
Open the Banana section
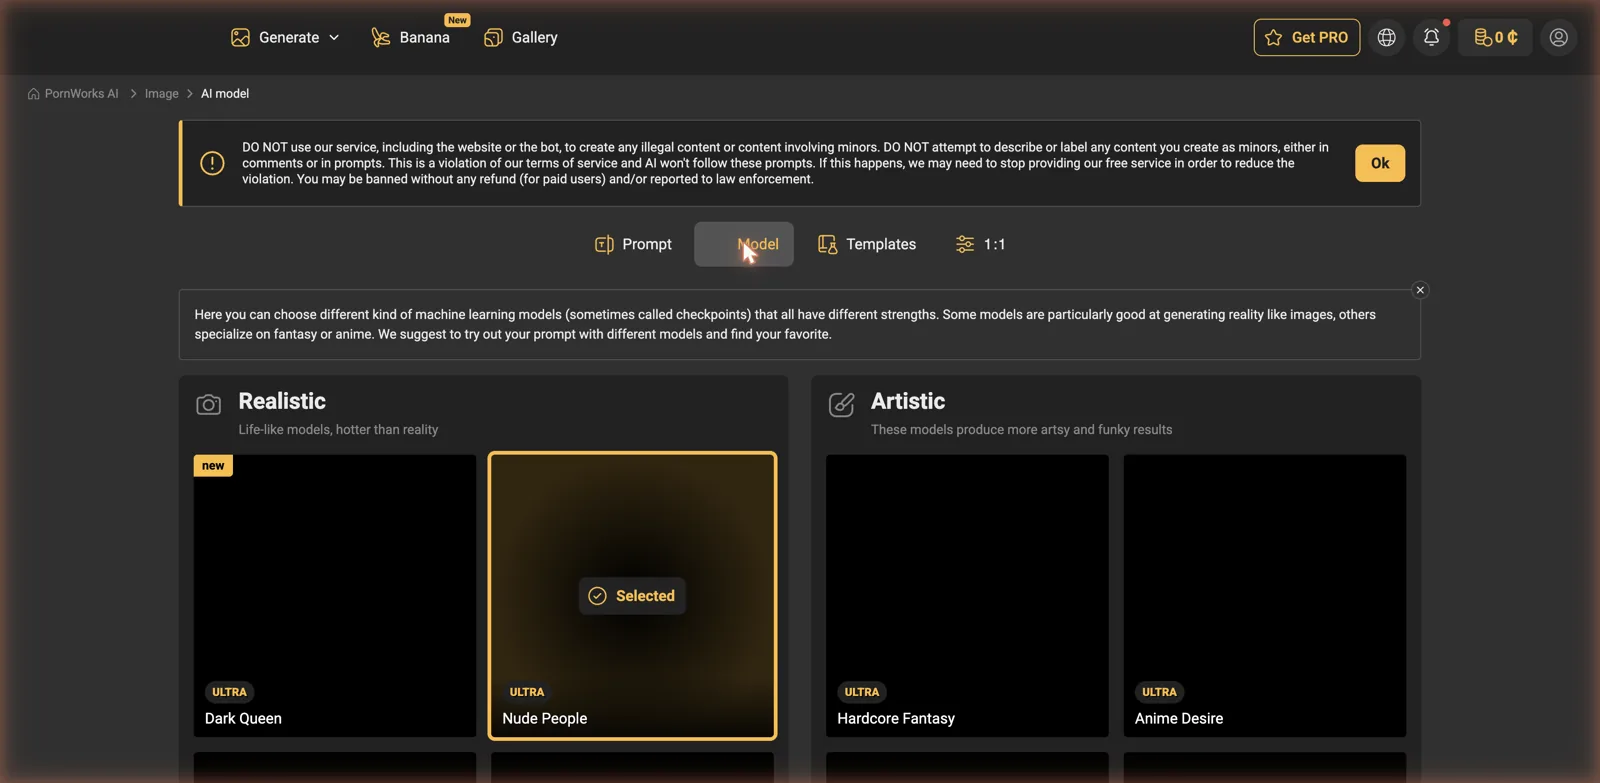pos(411,37)
